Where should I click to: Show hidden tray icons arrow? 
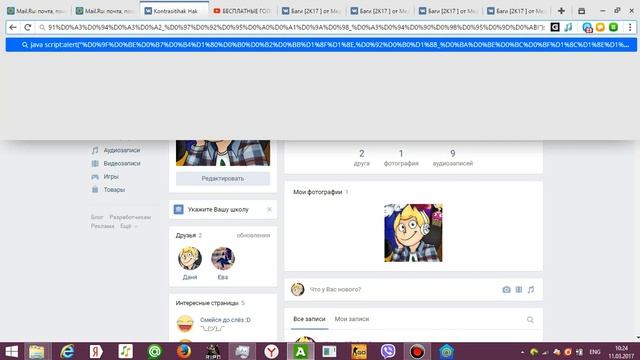coord(523,352)
